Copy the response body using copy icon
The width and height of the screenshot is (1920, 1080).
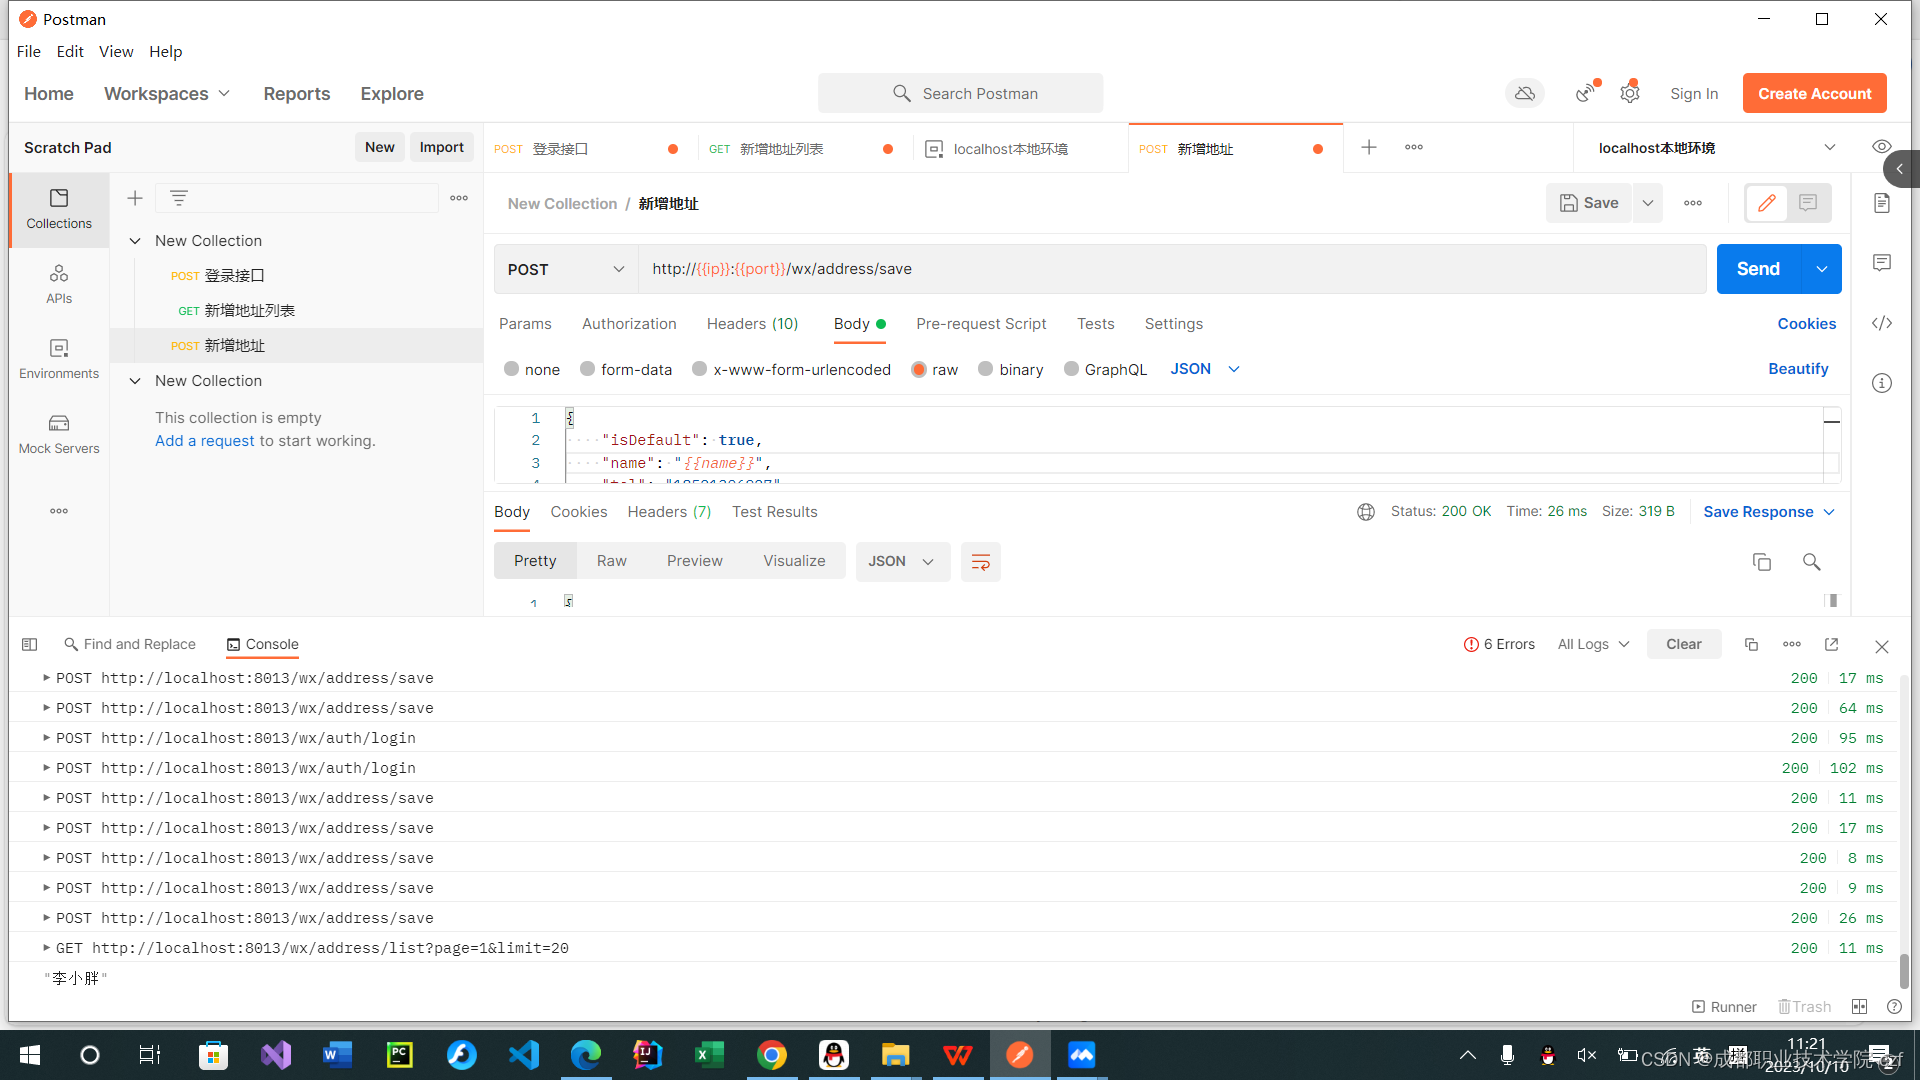click(1761, 562)
